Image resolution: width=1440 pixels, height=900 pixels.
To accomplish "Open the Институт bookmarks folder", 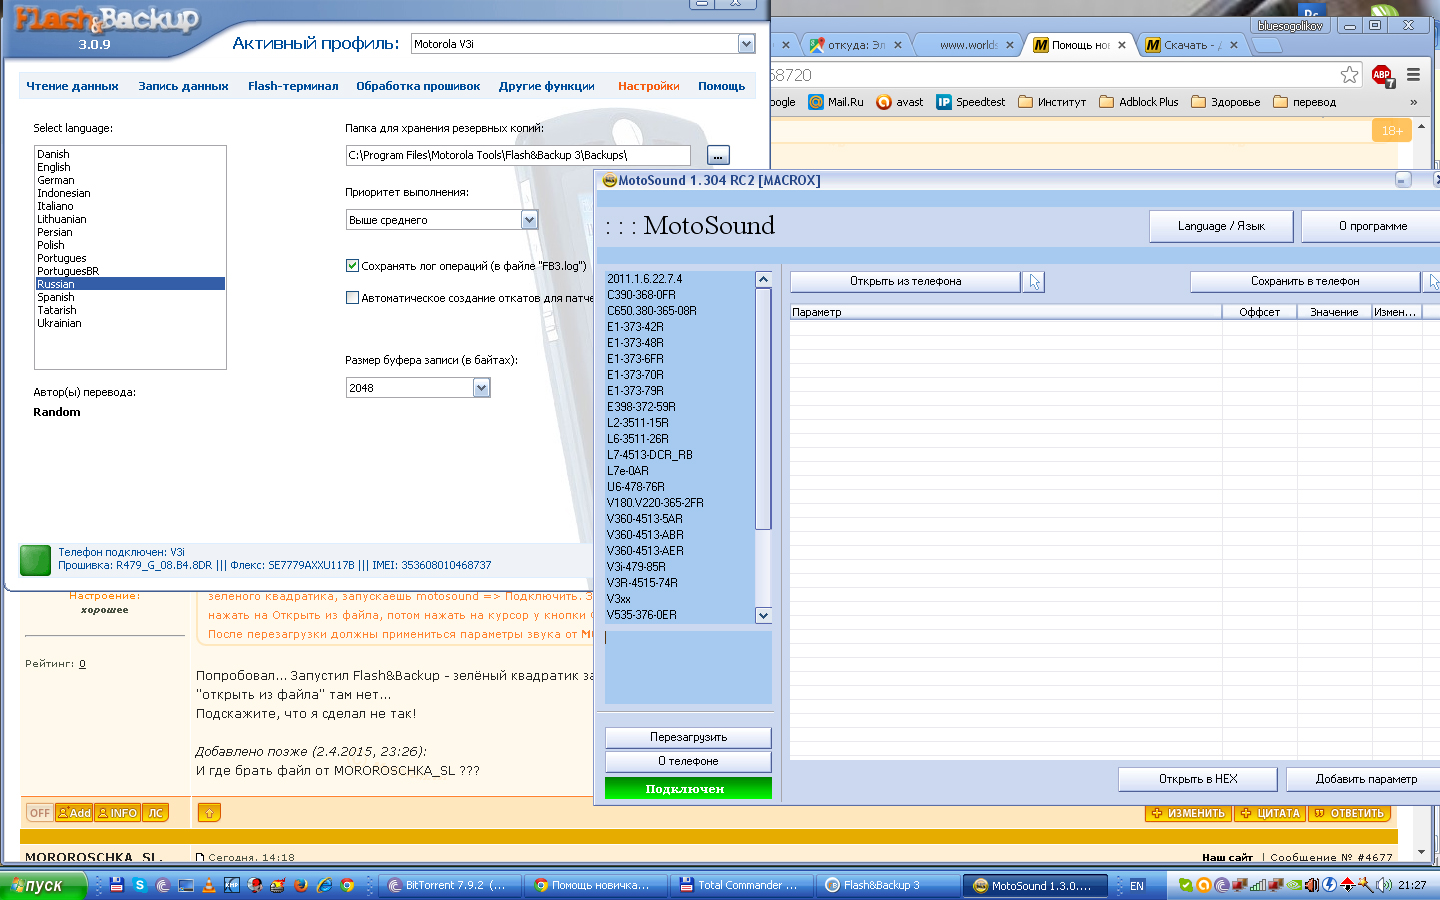I will [1052, 102].
